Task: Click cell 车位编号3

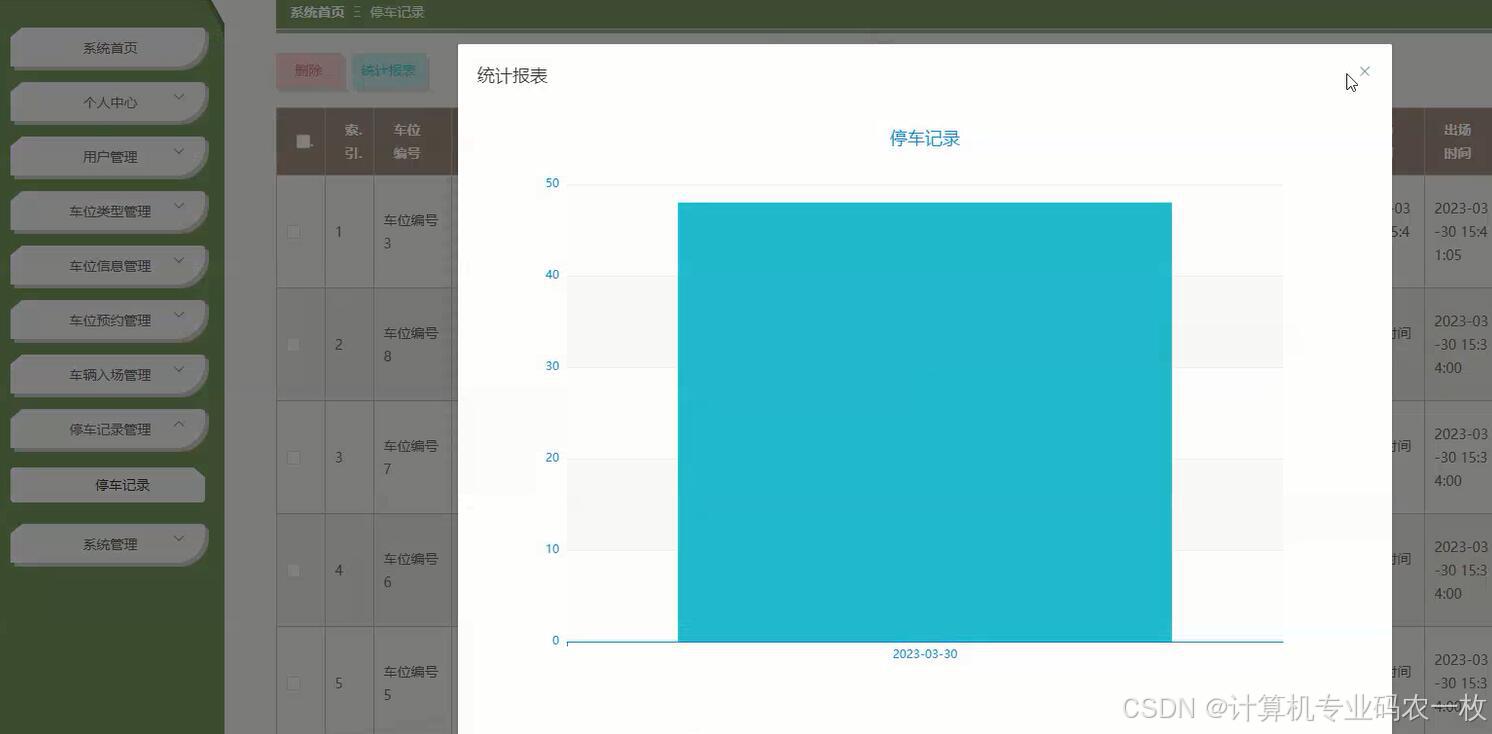Action: point(411,232)
